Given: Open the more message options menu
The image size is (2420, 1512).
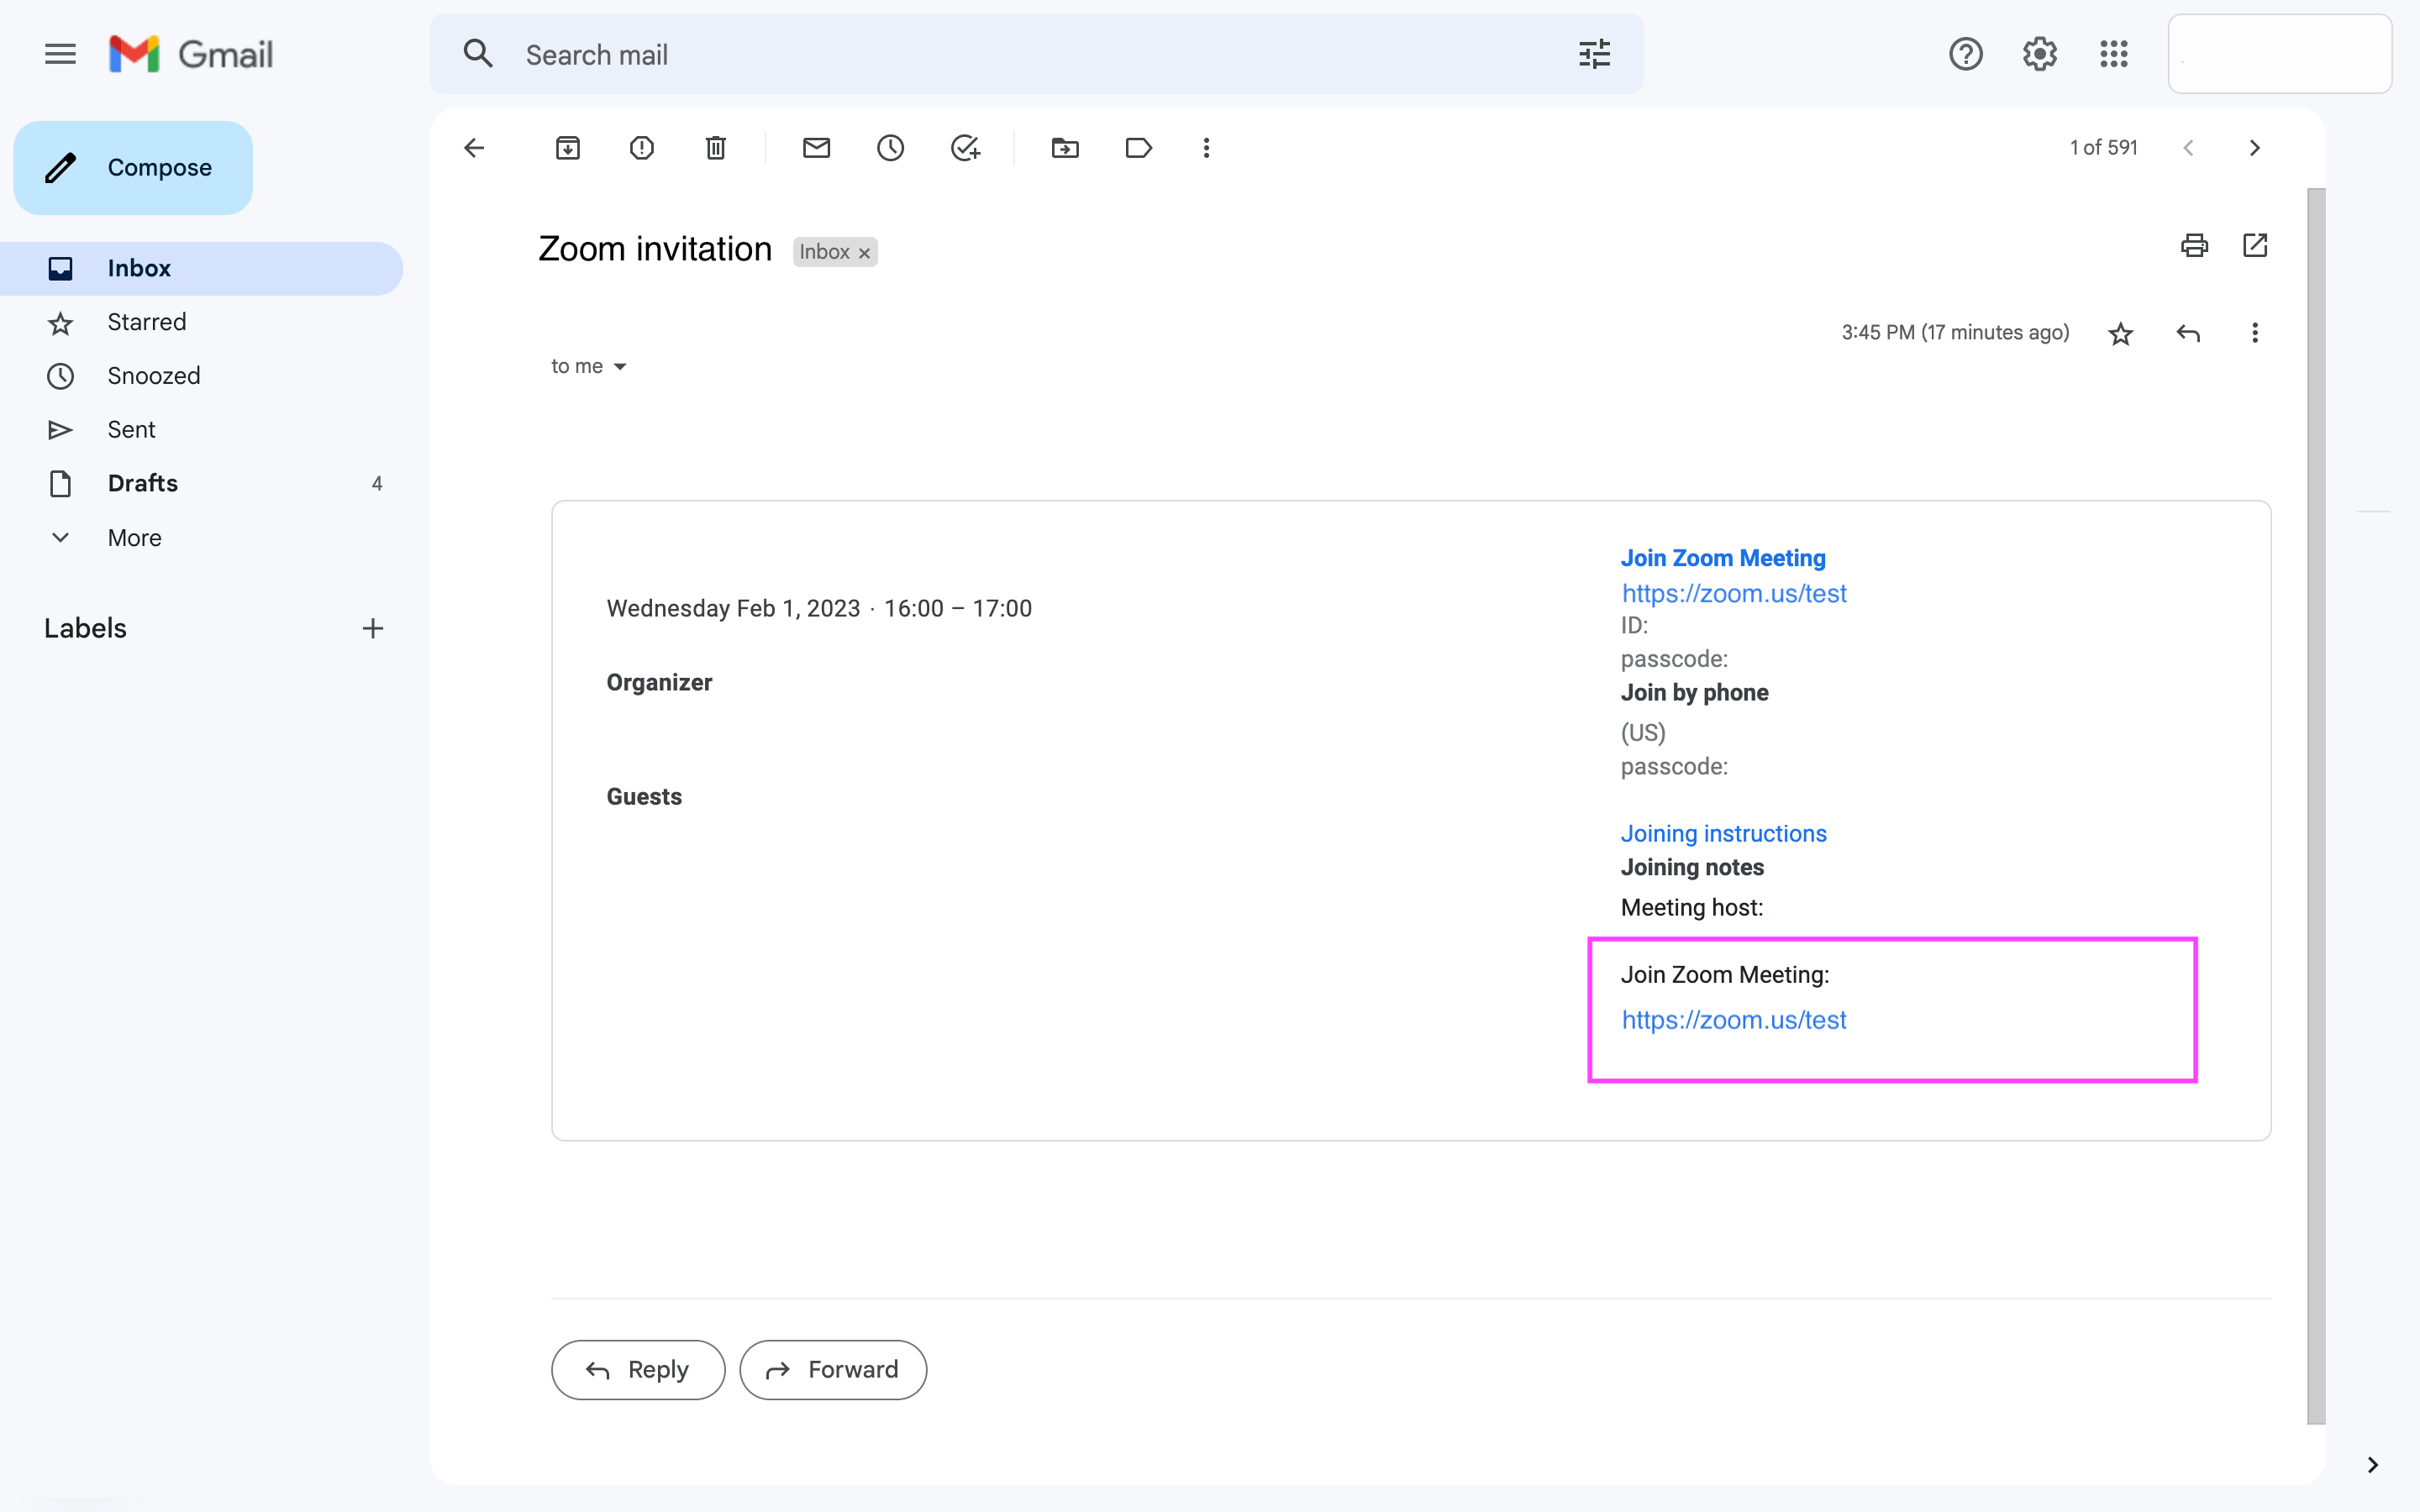Looking at the screenshot, I should coord(2255,333).
